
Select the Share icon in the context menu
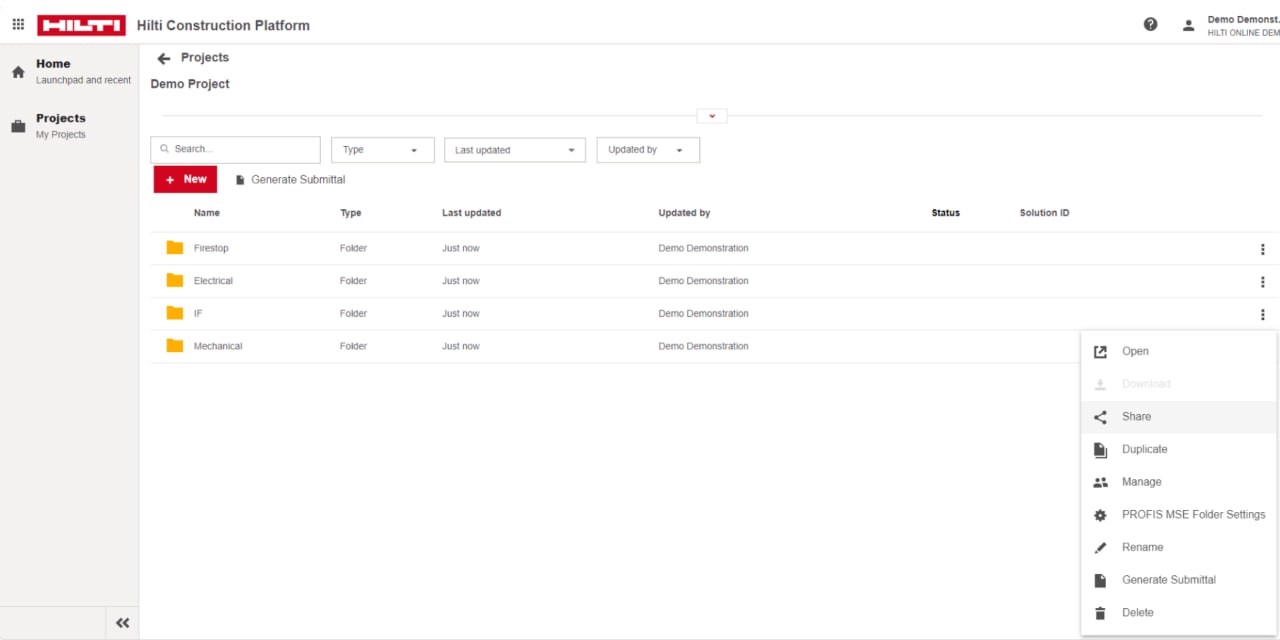click(1100, 417)
